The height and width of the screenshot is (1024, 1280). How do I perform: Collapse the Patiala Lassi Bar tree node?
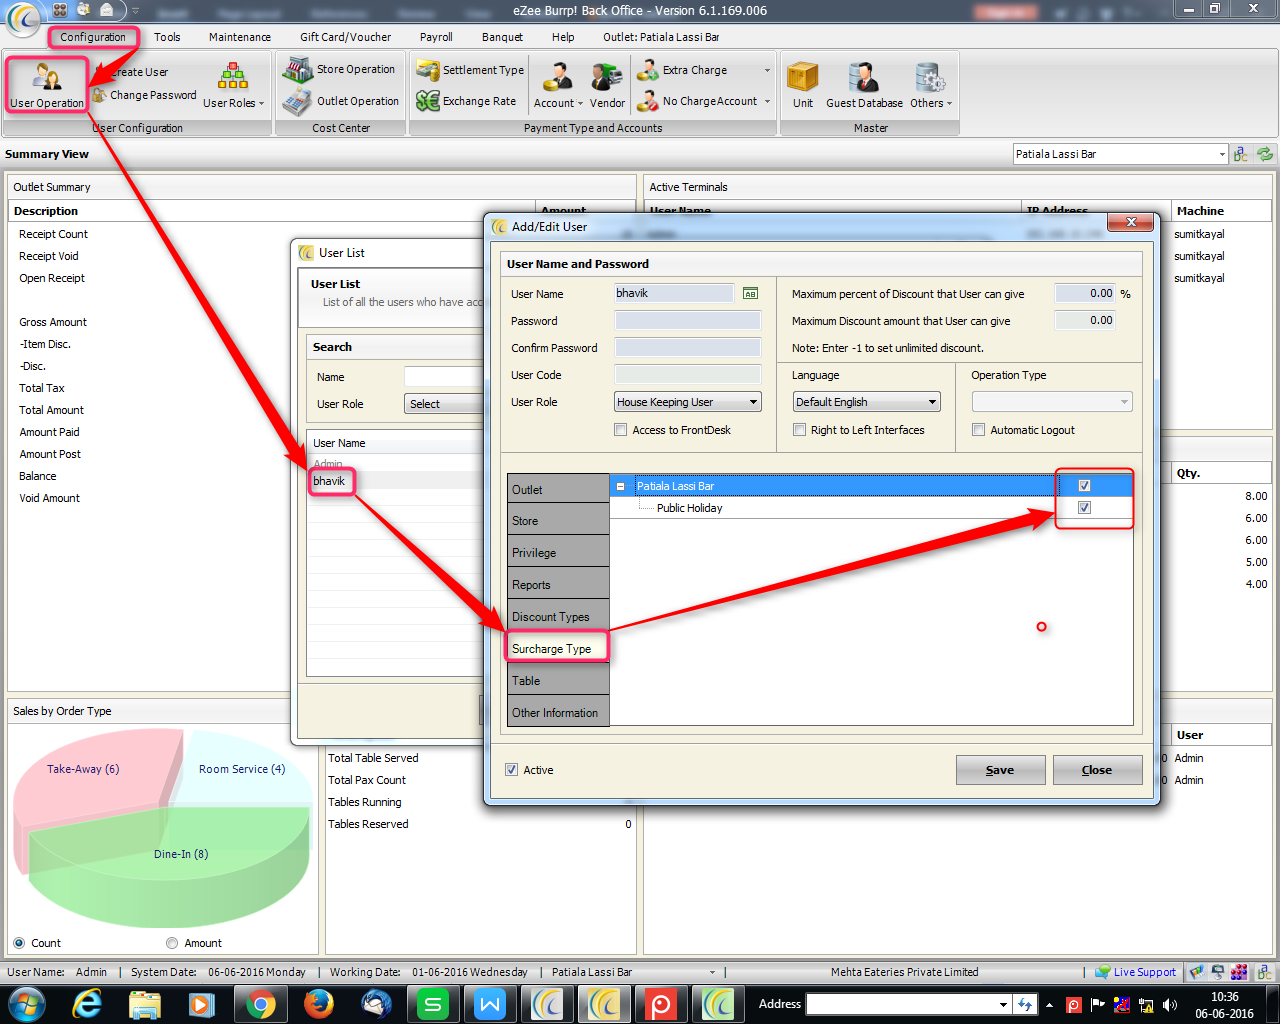620,486
